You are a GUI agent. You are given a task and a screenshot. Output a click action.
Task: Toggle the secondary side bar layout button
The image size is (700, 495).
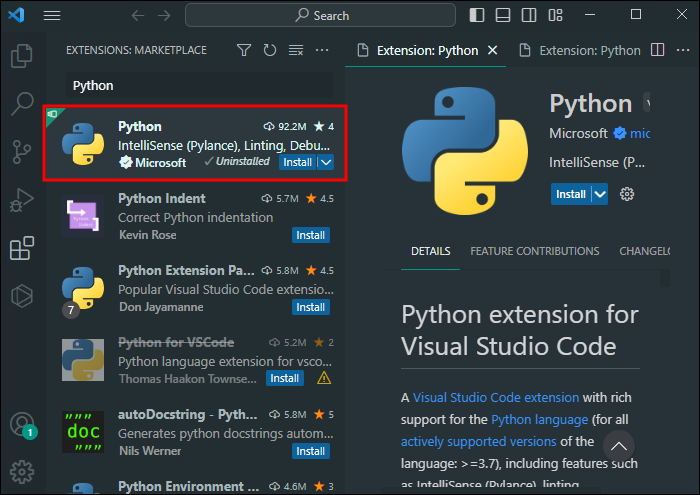coord(529,15)
